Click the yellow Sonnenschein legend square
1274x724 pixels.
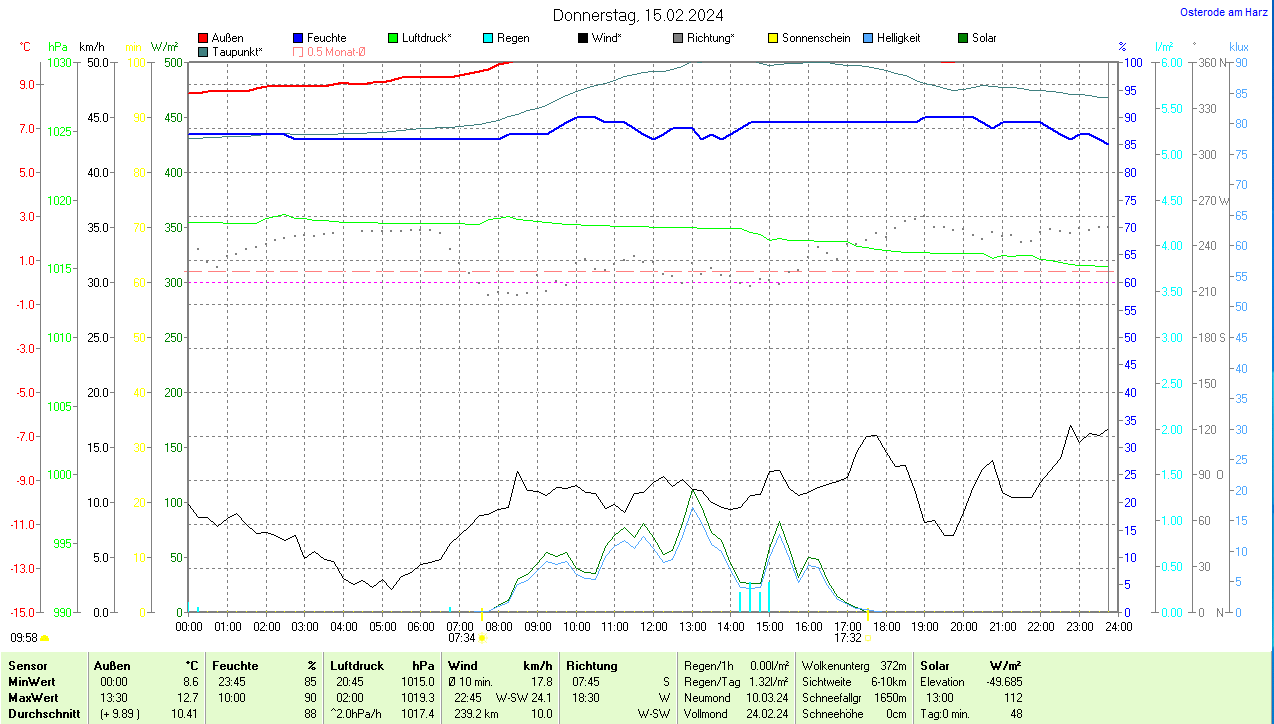pos(773,38)
